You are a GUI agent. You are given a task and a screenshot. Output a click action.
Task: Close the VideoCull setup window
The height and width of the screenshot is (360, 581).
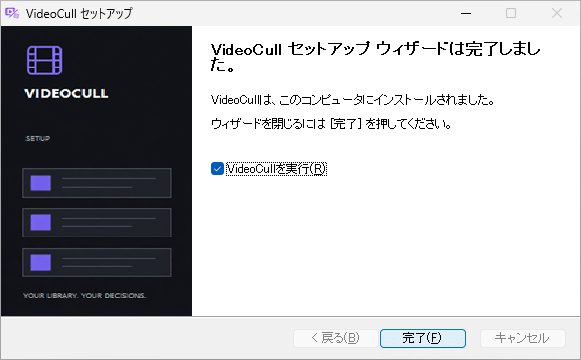(x=557, y=13)
